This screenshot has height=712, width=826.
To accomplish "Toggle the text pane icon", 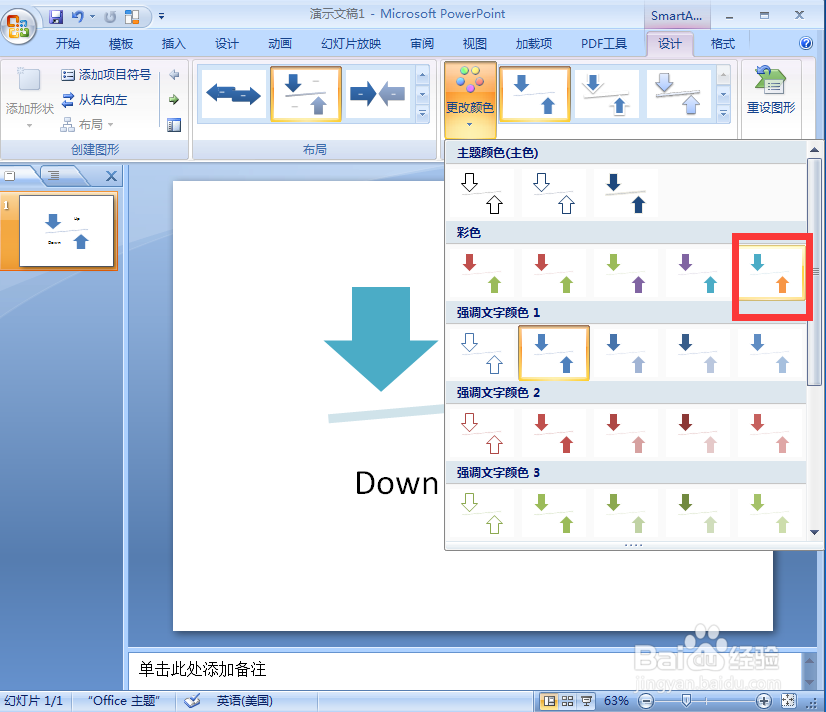I will click(x=174, y=125).
